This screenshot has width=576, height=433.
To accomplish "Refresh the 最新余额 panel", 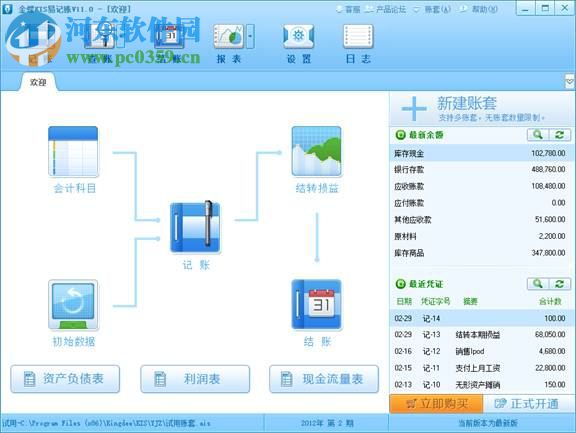I will tap(559, 135).
